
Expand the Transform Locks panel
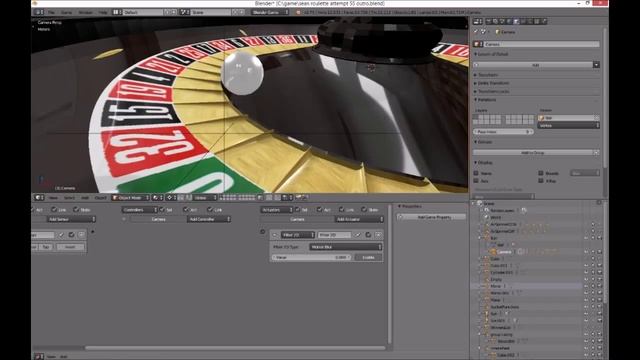click(491, 91)
